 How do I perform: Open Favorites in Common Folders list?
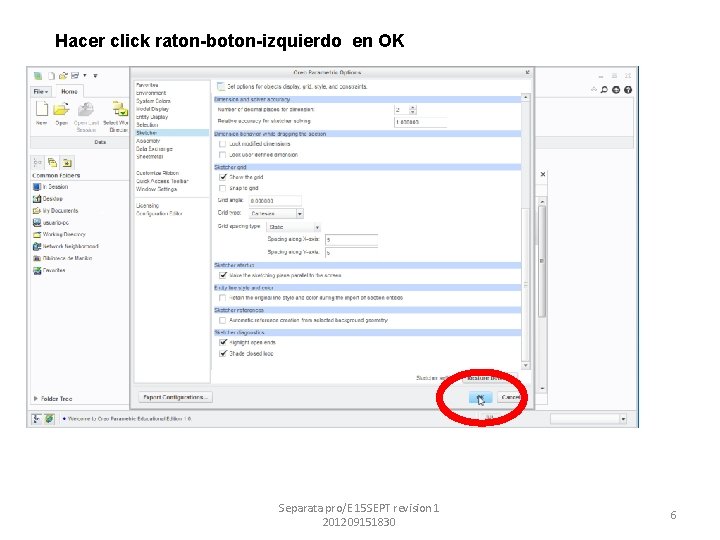point(49,270)
